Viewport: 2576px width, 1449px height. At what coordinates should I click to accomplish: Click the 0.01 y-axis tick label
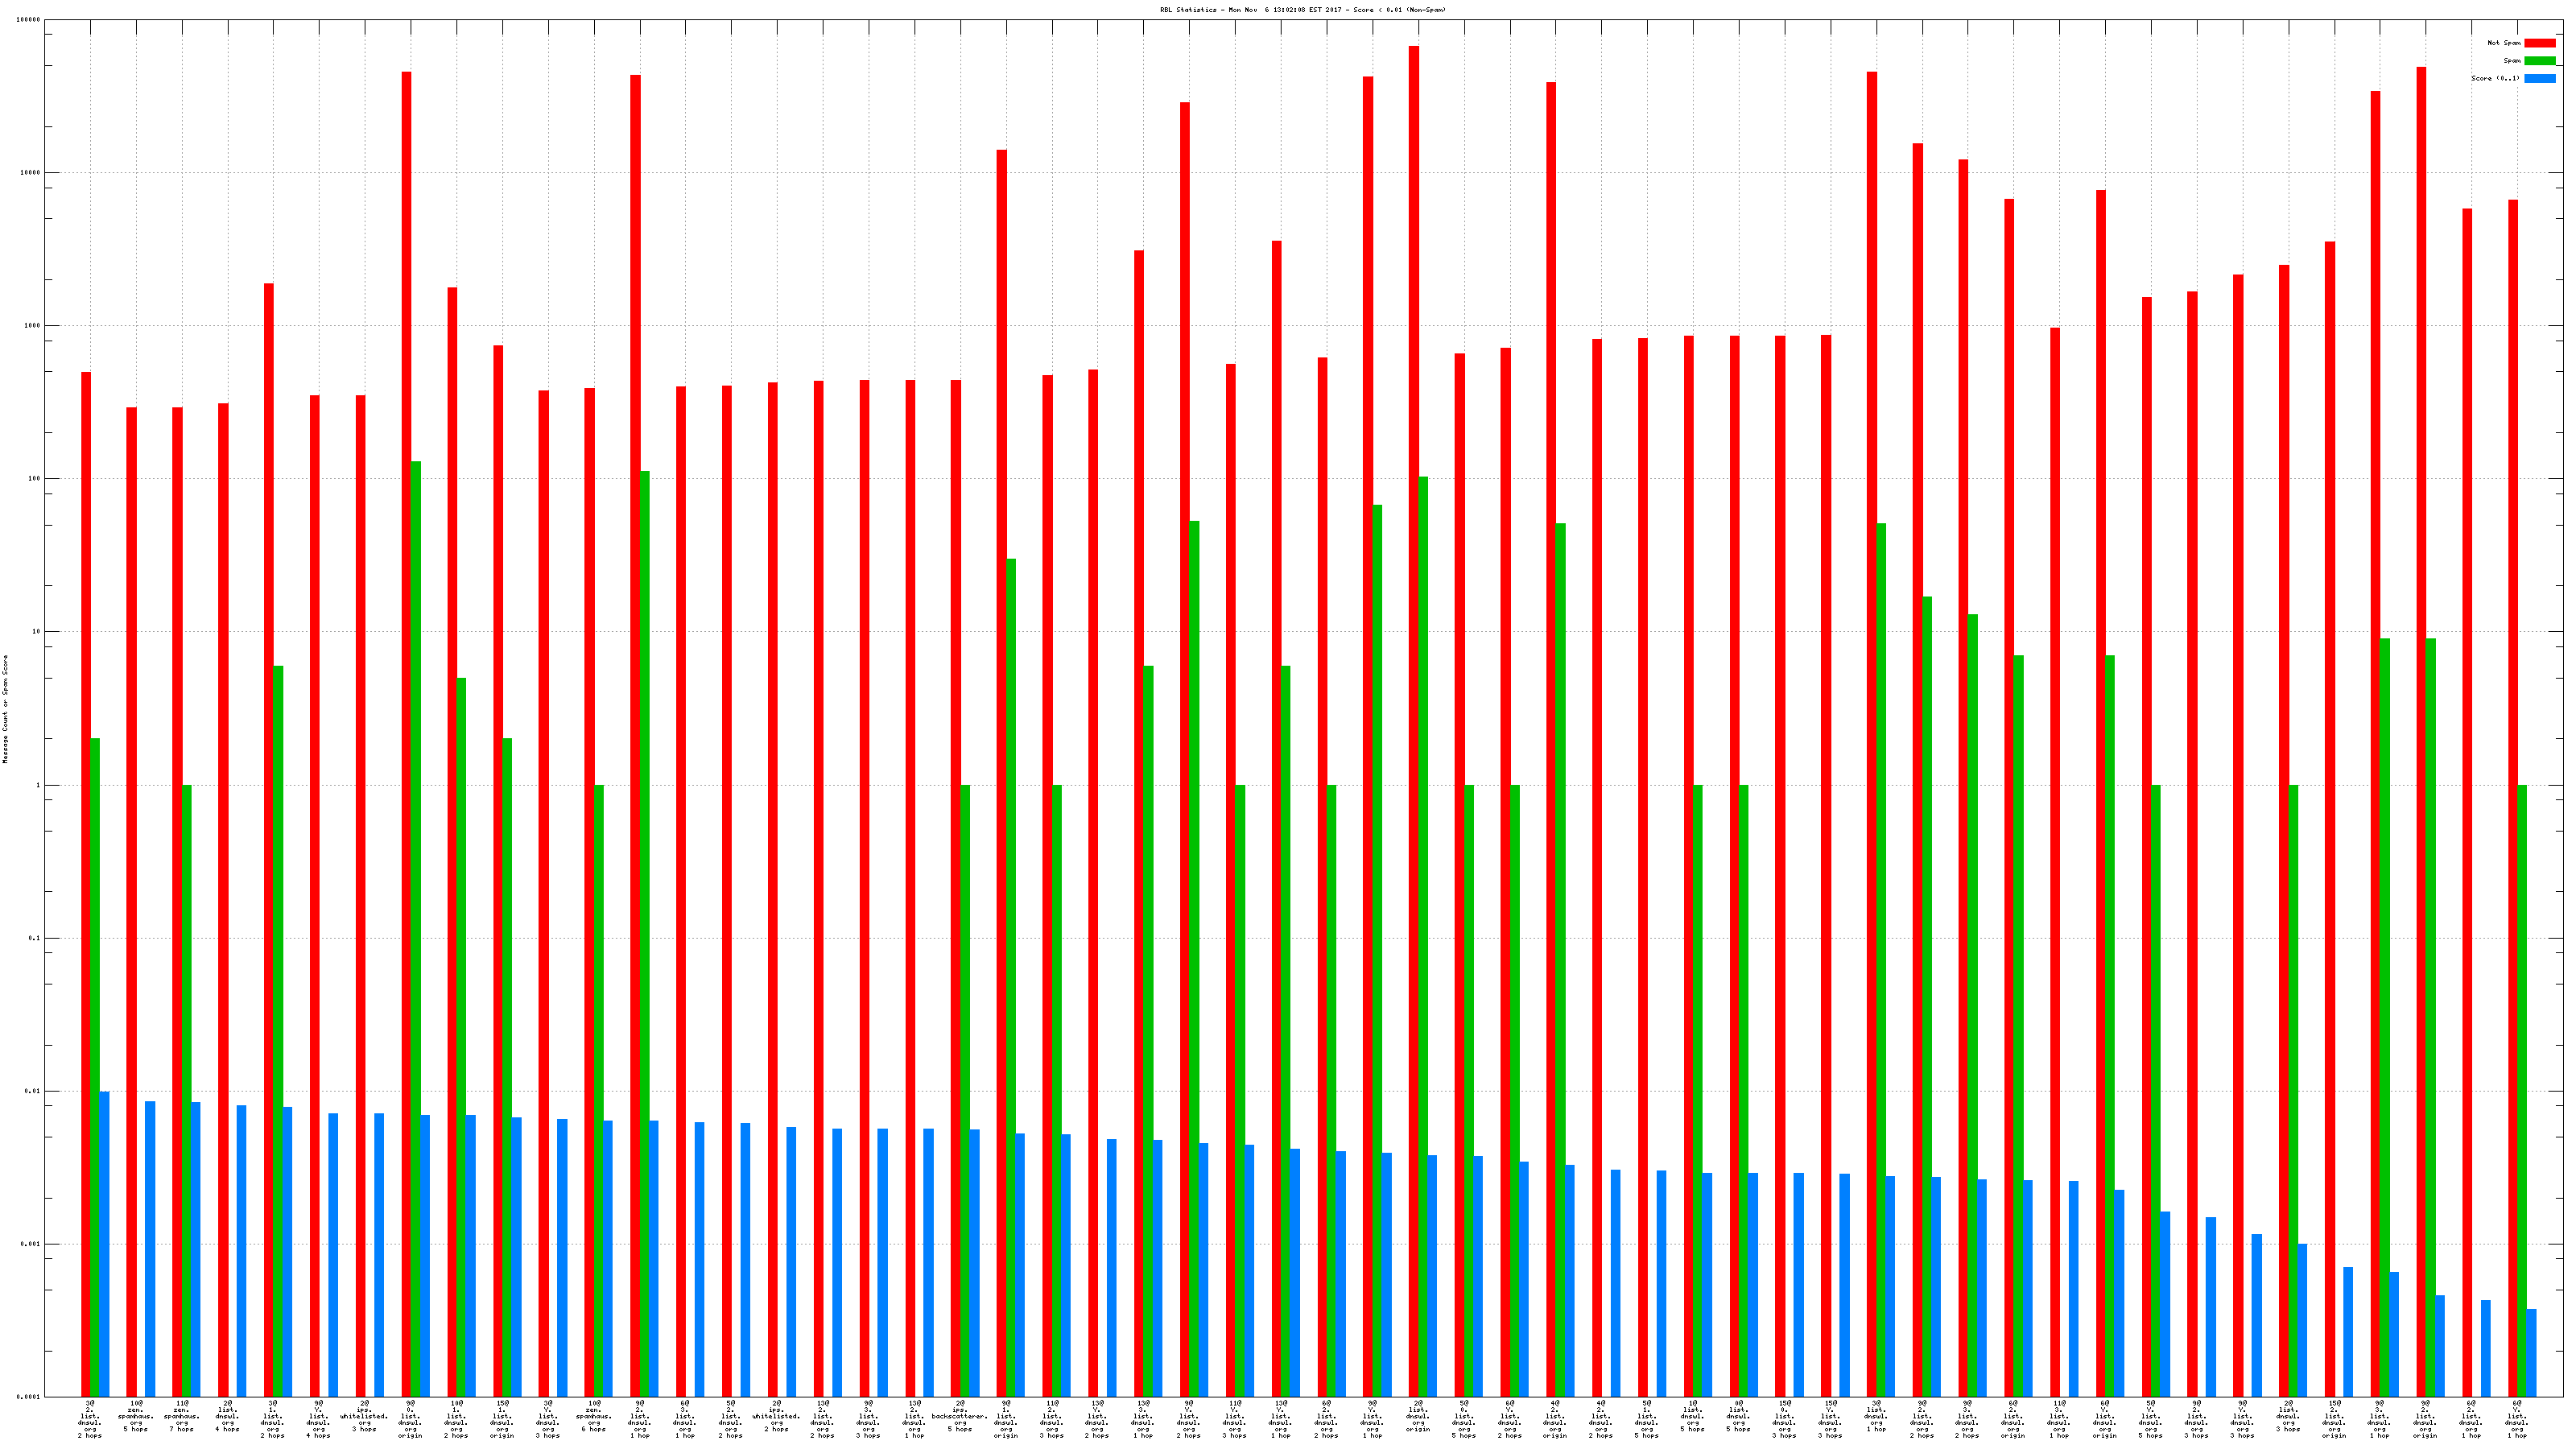tap(33, 1091)
